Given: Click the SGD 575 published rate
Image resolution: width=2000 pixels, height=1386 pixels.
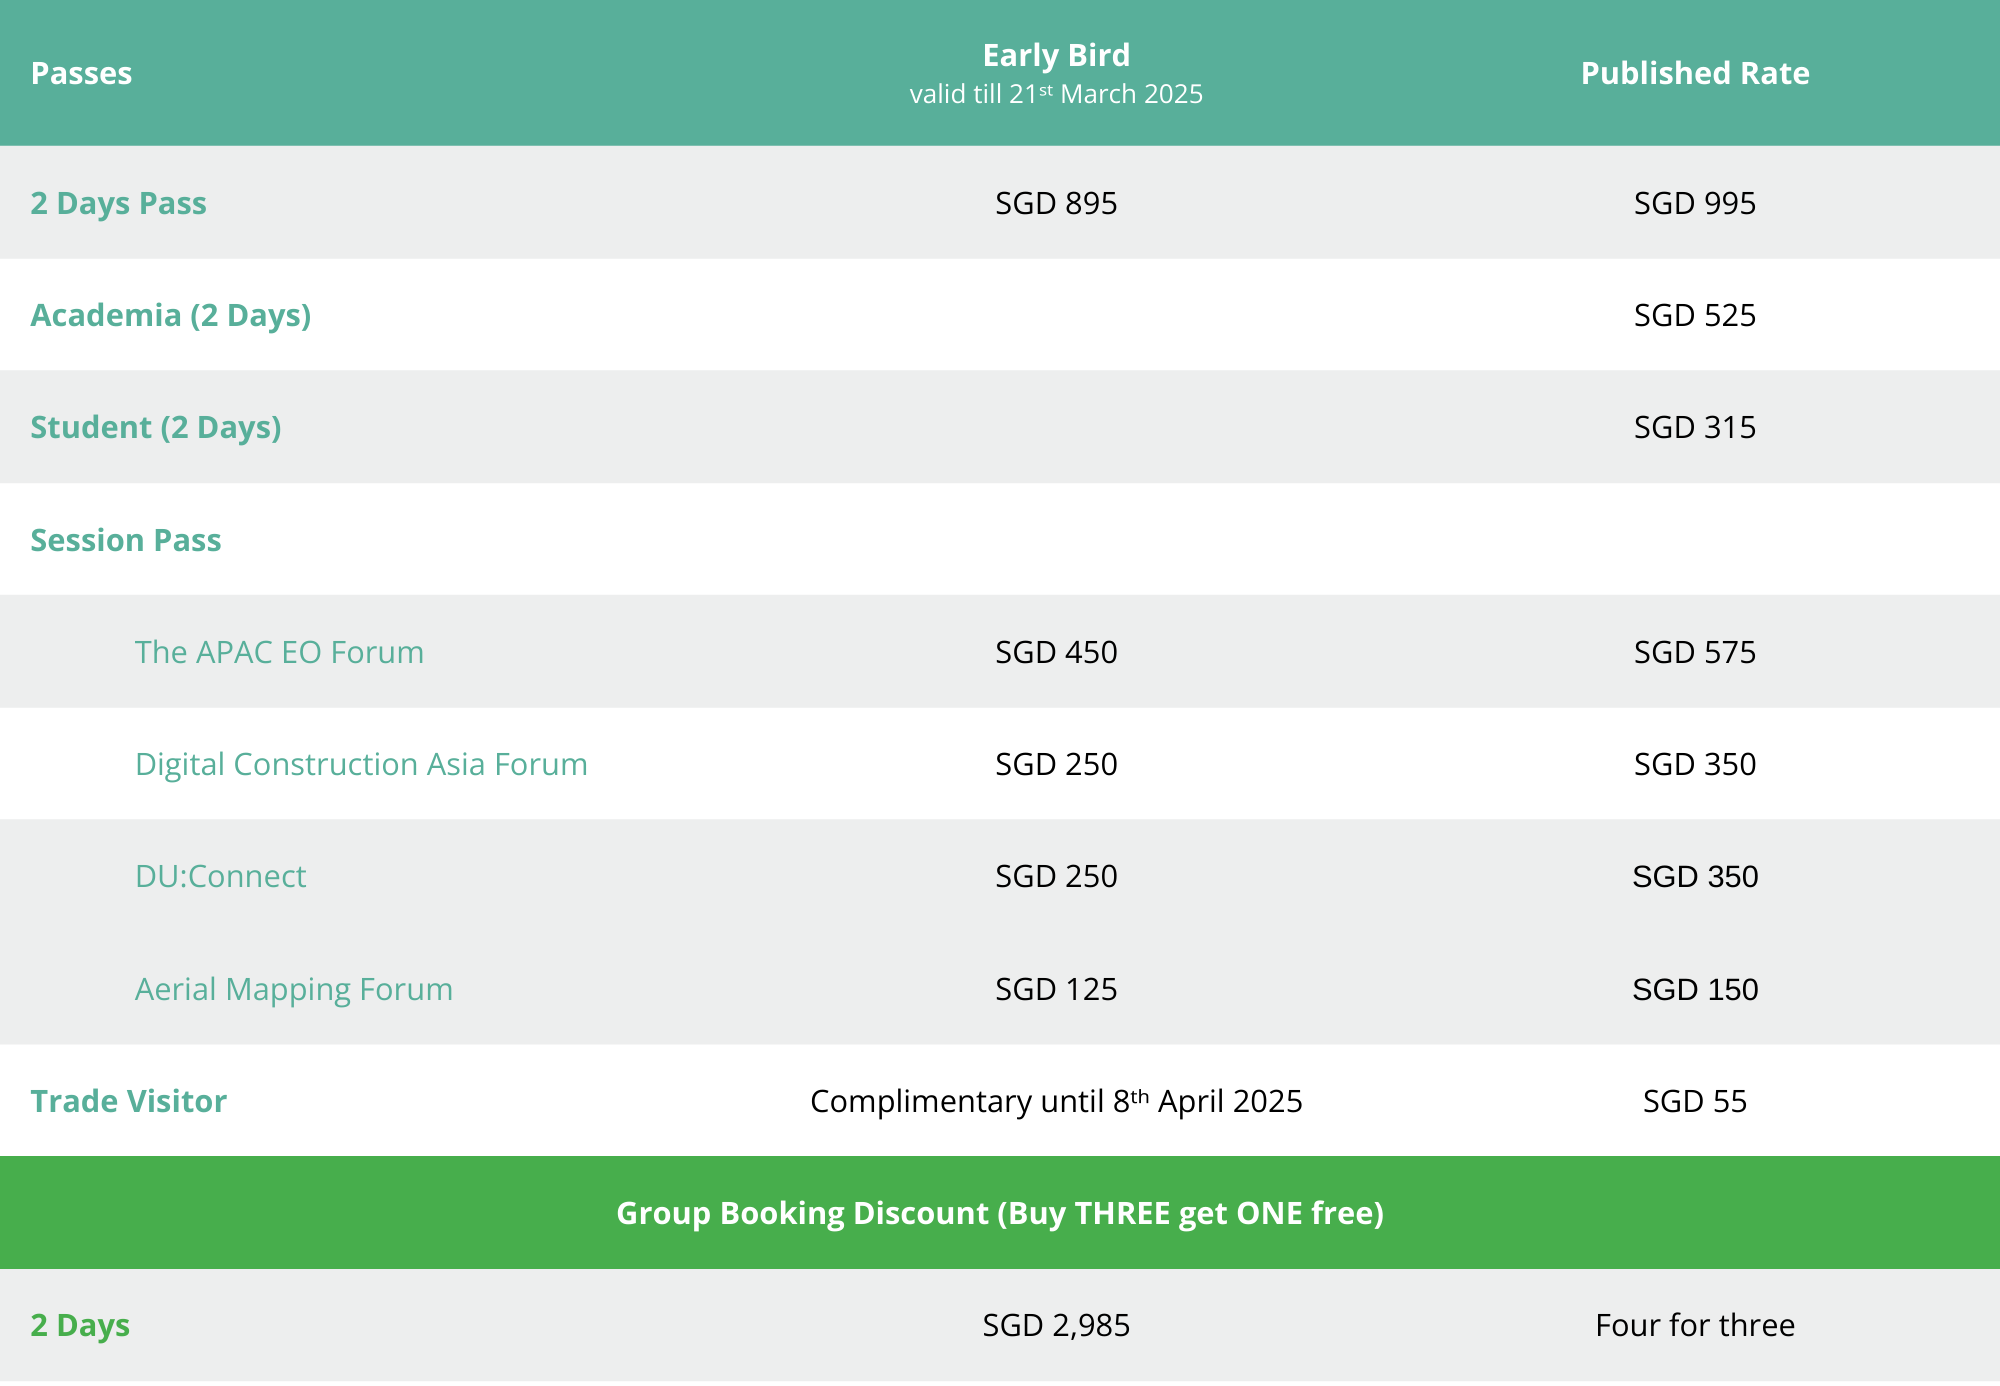Looking at the screenshot, I should (x=1695, y=652).
